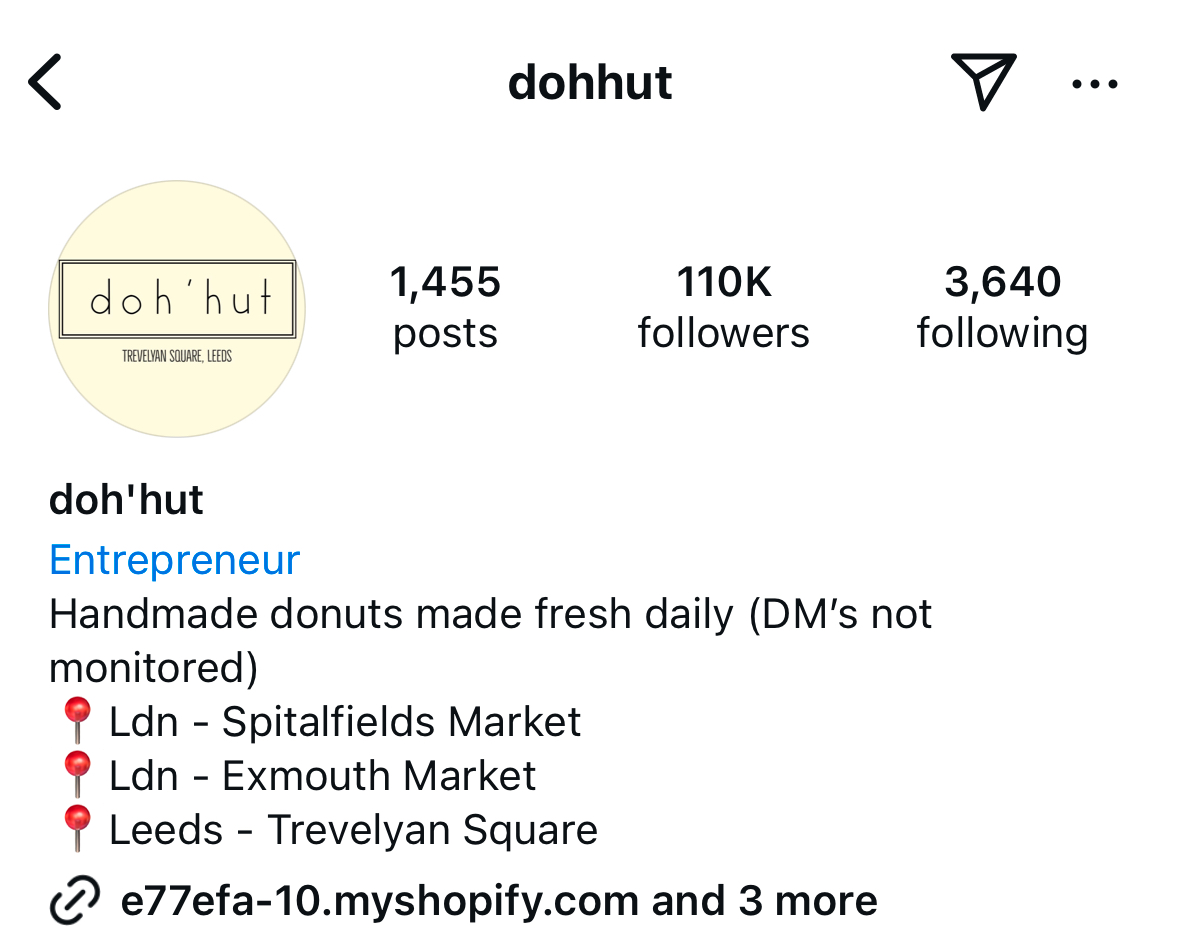
Task: View the 110K followers list
Action: pyautogui.click(x=723, y=305)
